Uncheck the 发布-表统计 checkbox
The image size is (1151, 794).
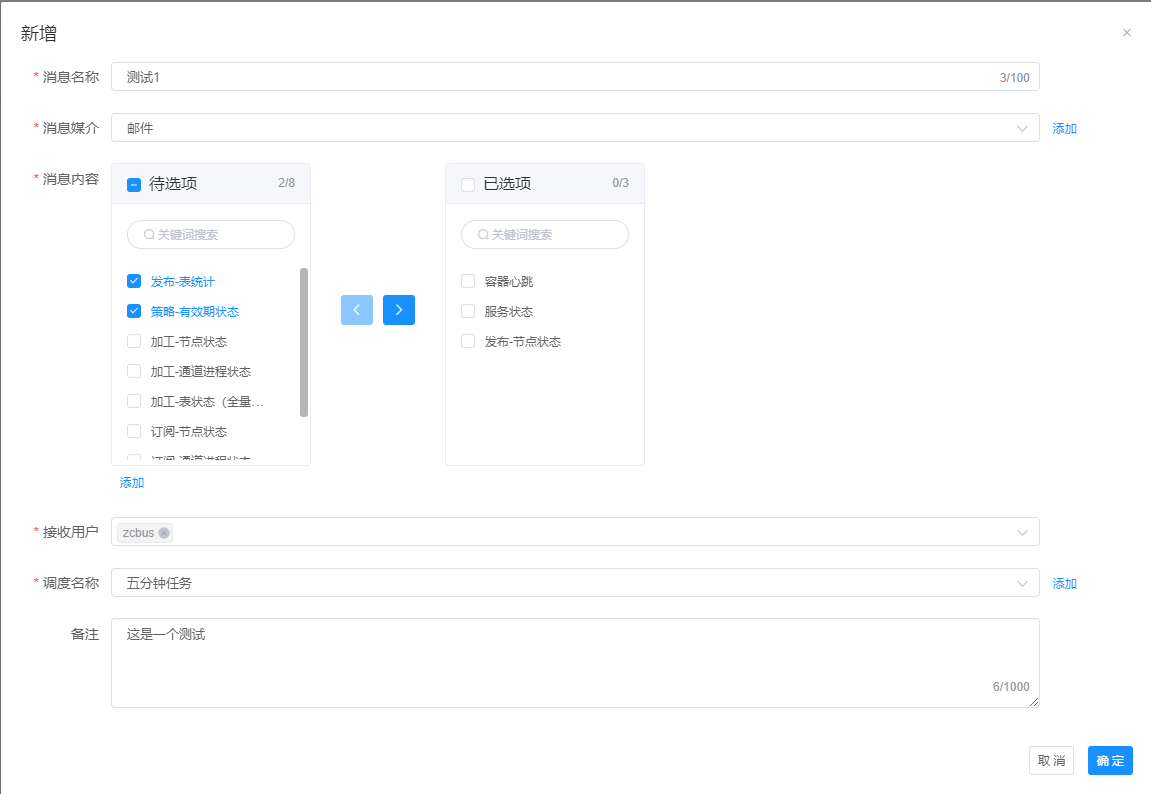click(x=134, y=281)
